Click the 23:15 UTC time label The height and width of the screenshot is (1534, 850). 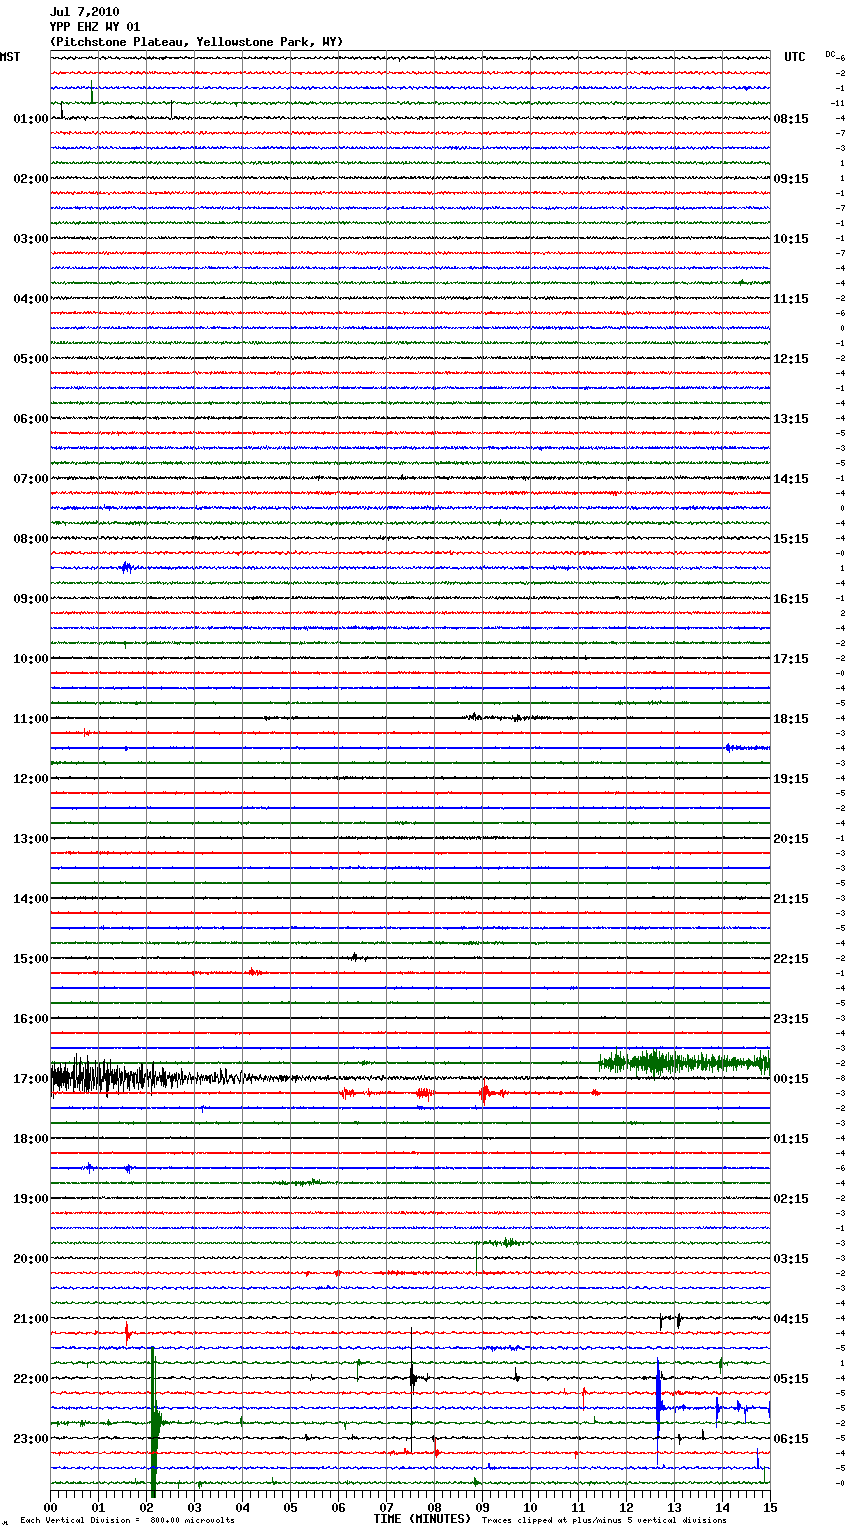point(791,1019)
